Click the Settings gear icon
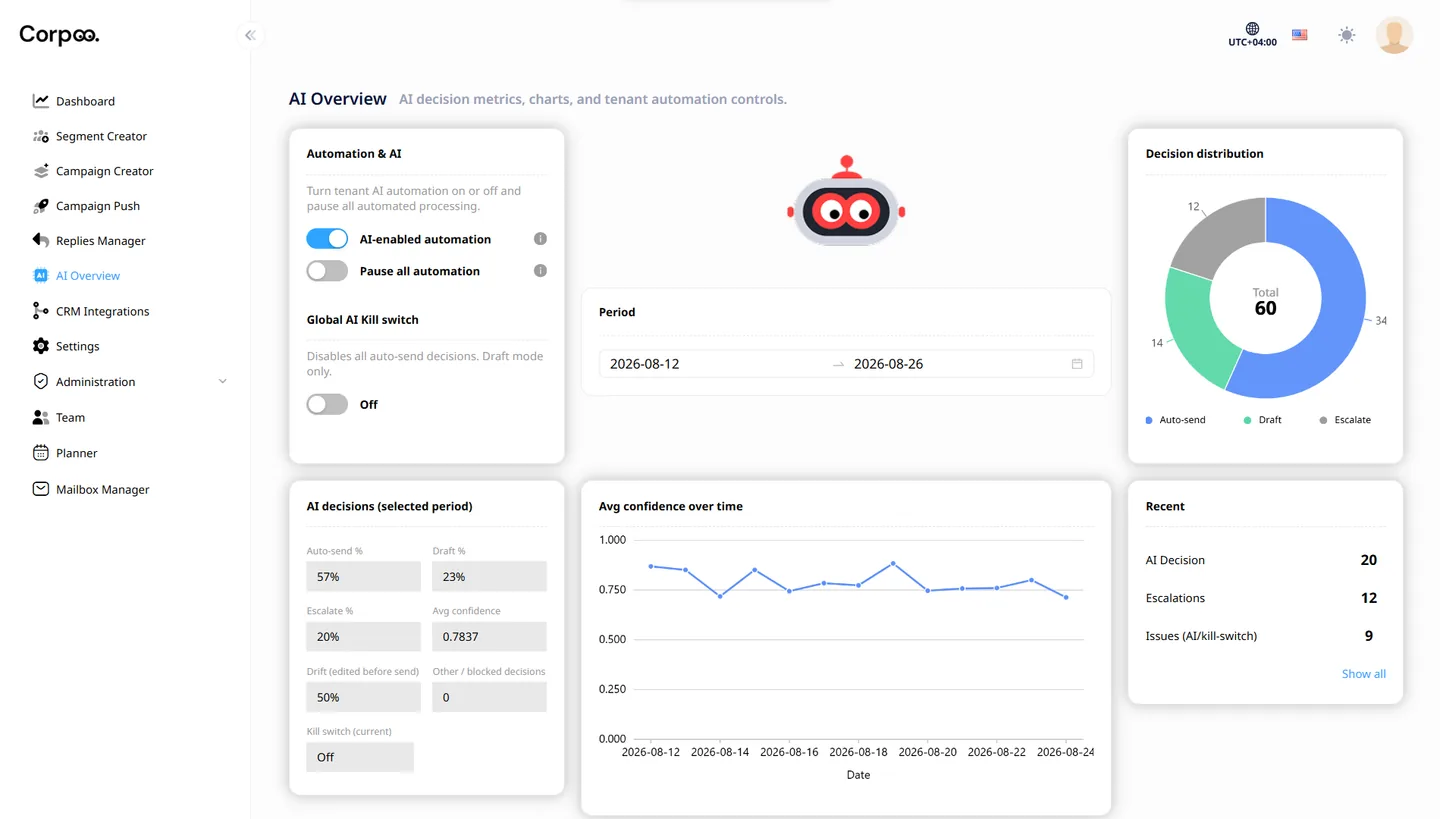 click(x=40, y=346)
